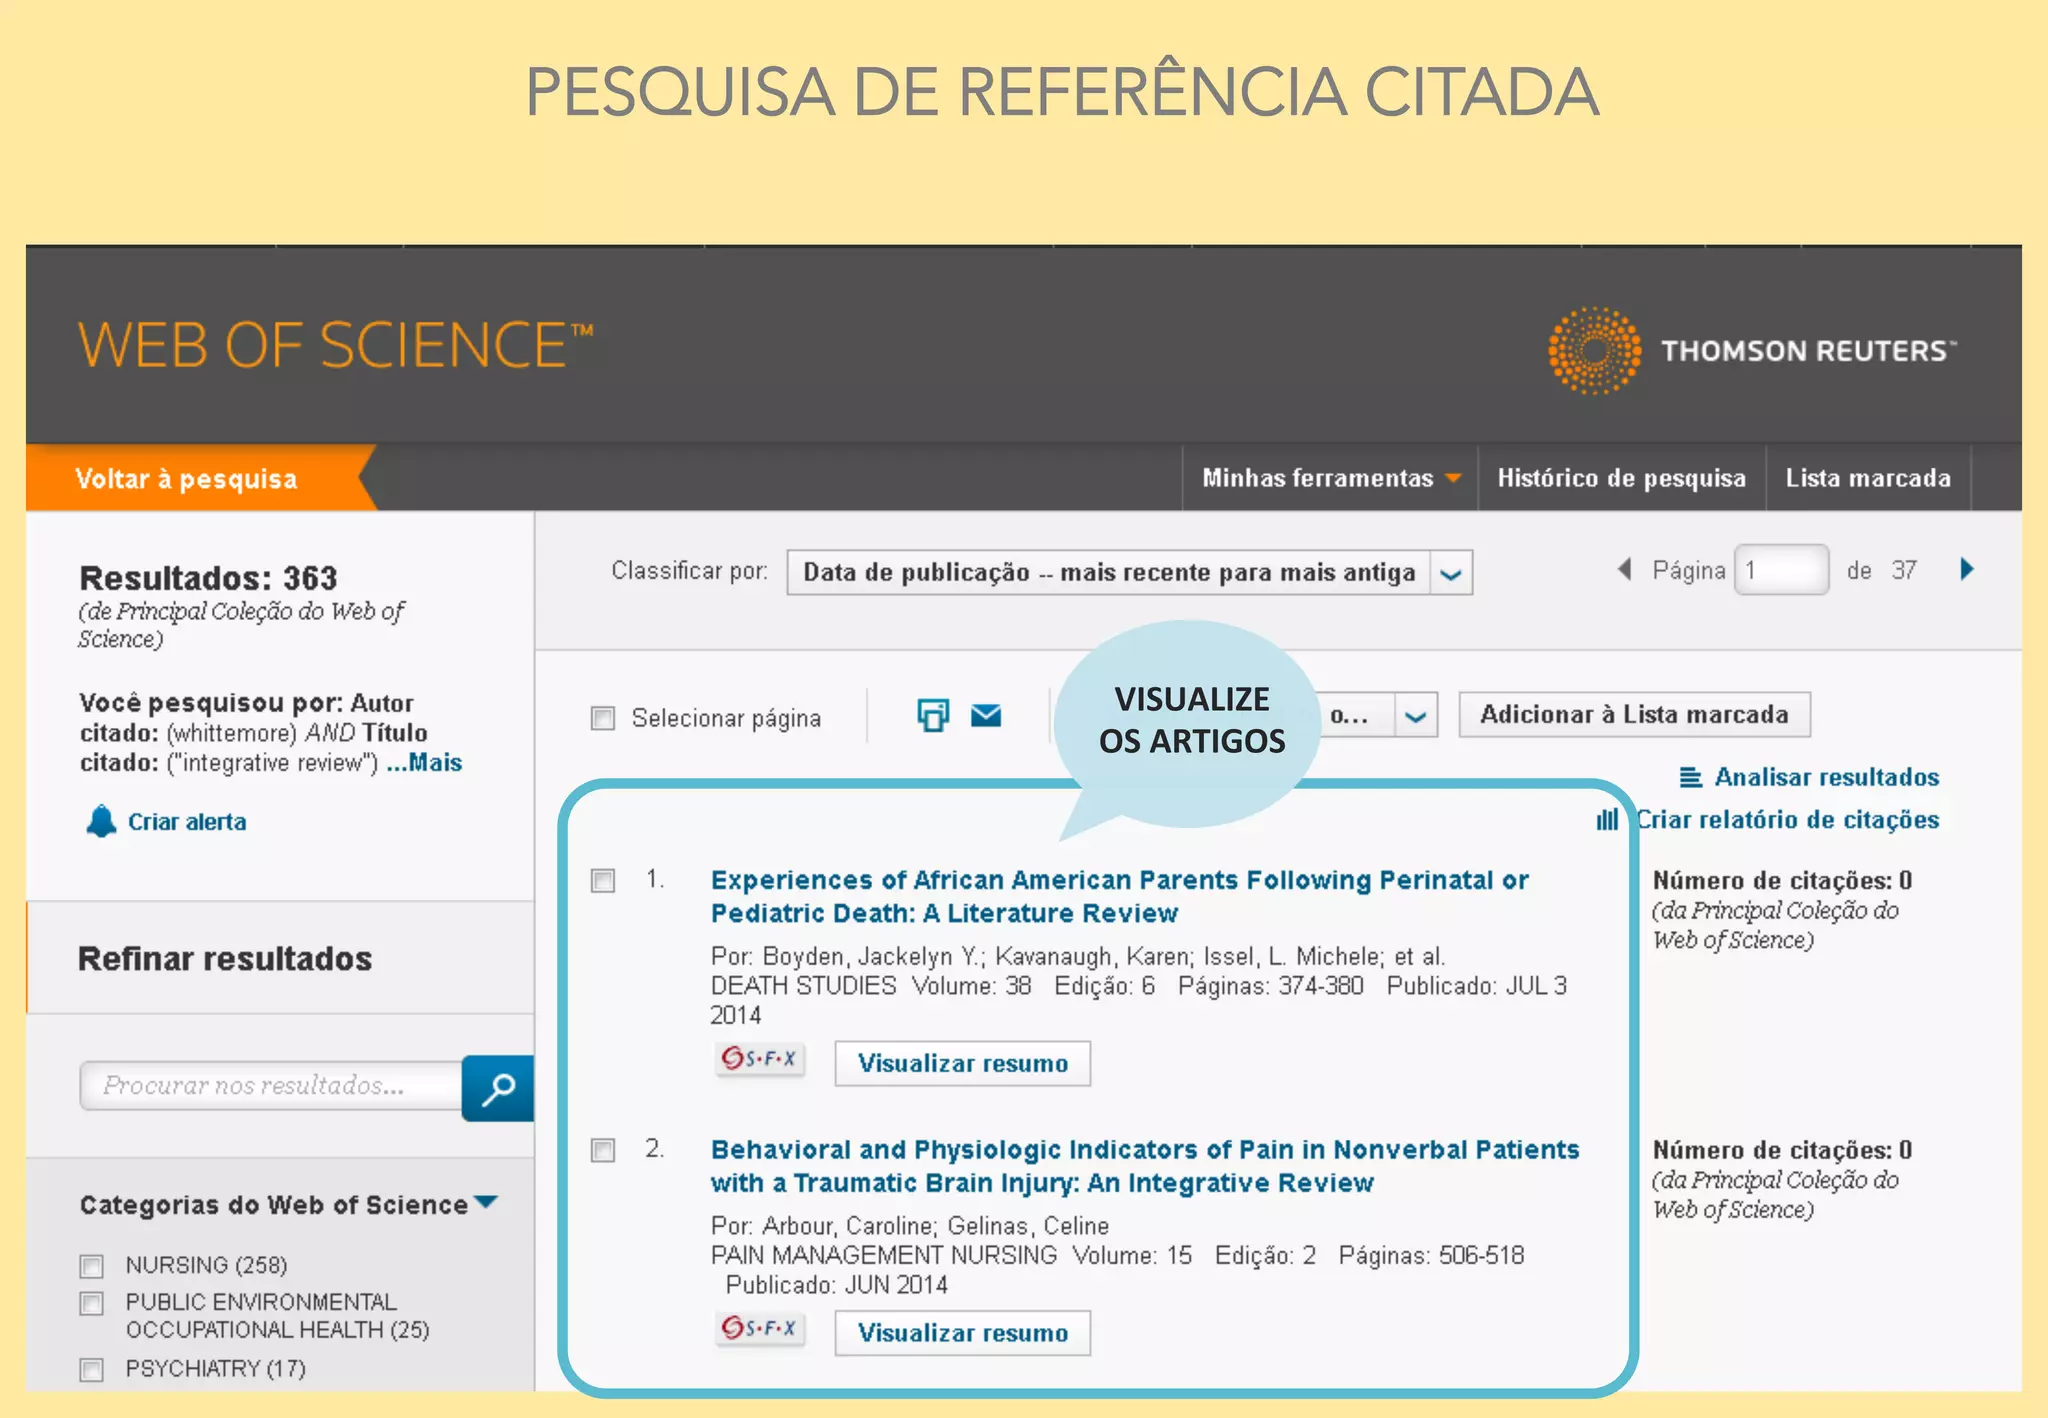The height and width of the screenshot is (1418, 2048).
Task: Click Visualizar resumo for article 1
Action: click(962, 1063)
